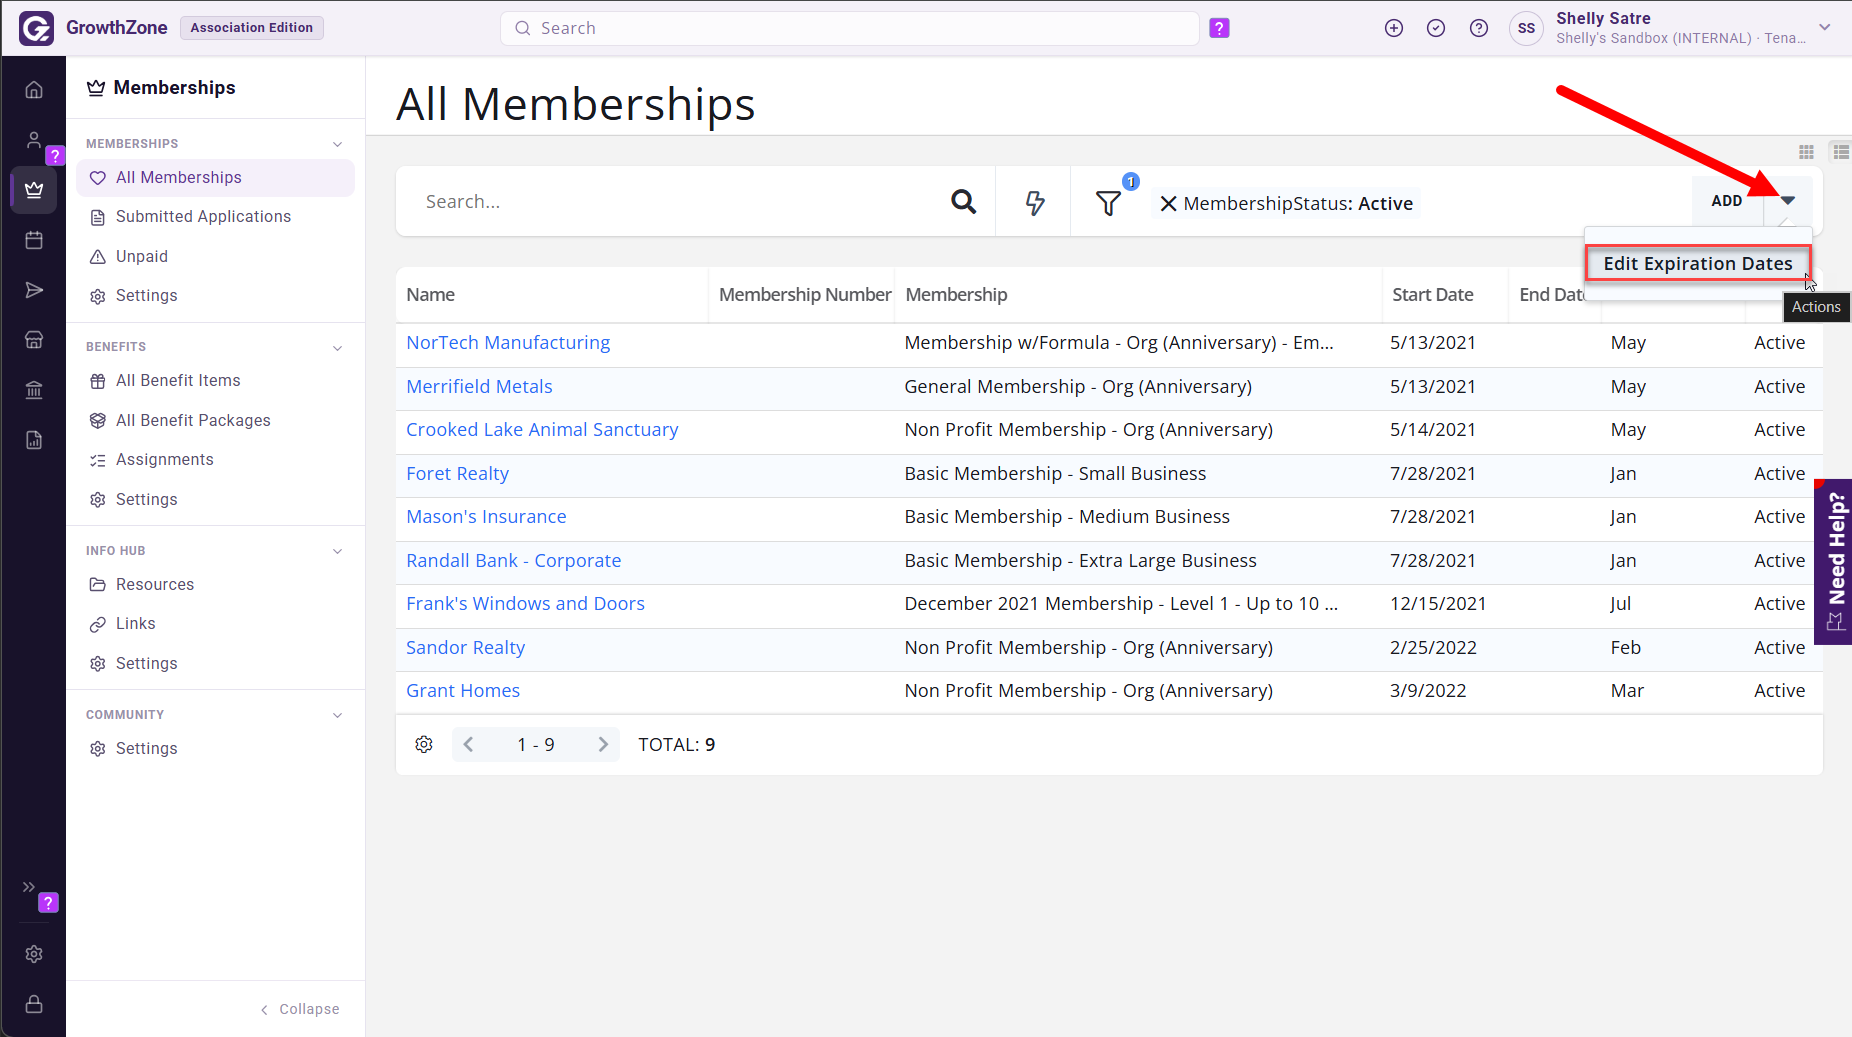The image size is (1852, 1037).
Task: Open Merrifield Metals membership
Action: (479, 387)
